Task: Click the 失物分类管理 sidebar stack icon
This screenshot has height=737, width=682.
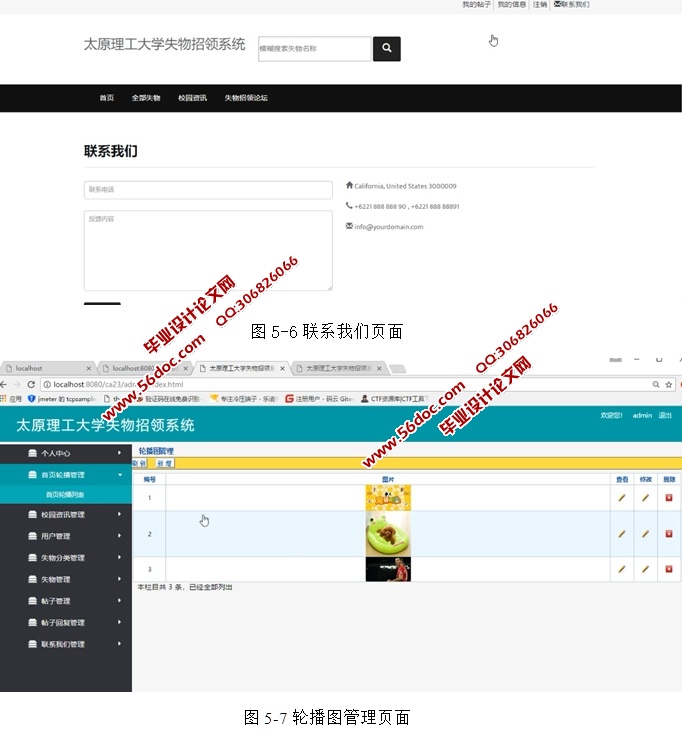Action: point(32,558)
